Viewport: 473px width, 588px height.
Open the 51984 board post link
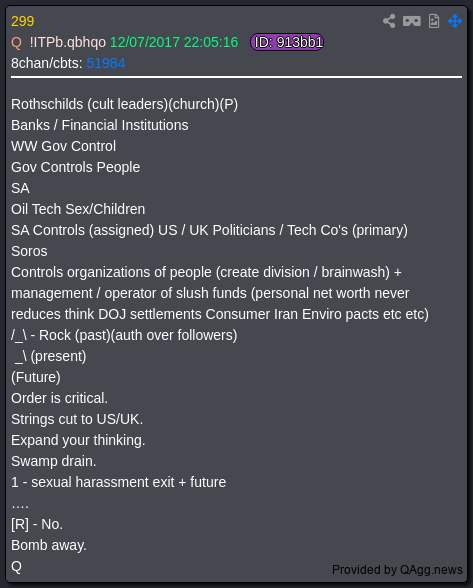pyautogui.click(x=106, y=63)
